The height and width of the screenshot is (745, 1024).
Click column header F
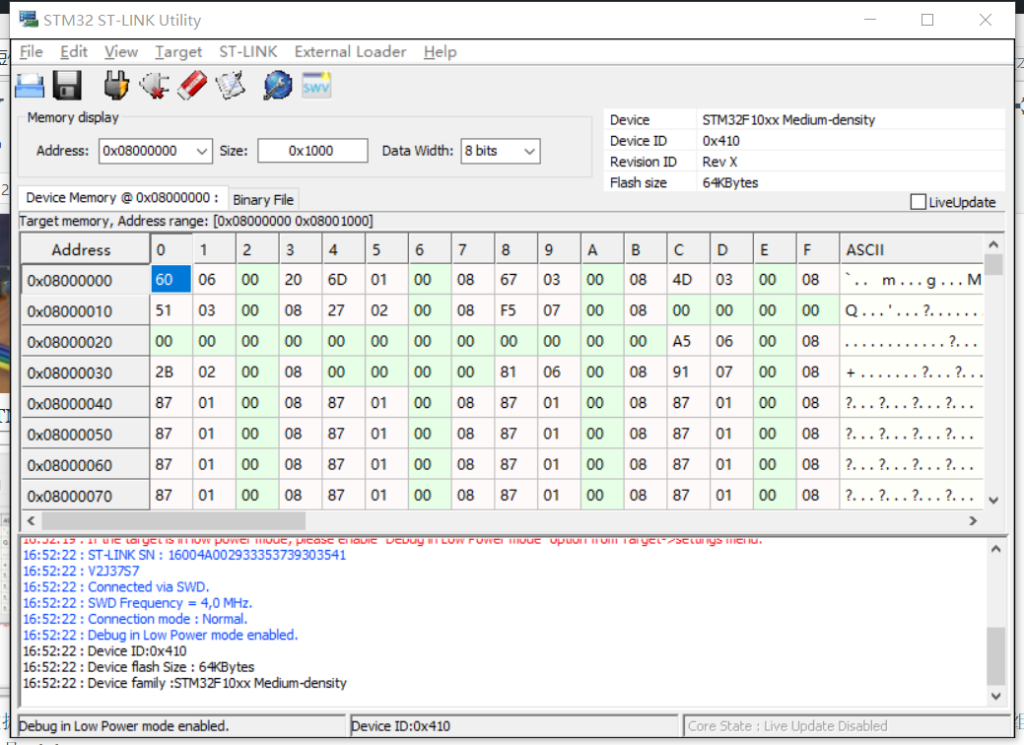818,249
